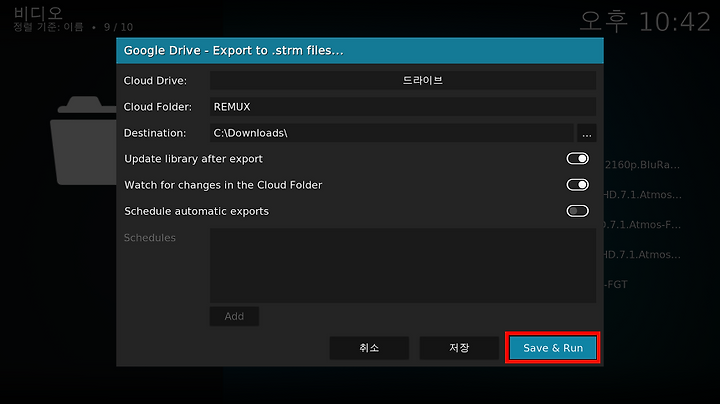
Task: Click the clock showing 오후 10:42
Action: point(645,22)
